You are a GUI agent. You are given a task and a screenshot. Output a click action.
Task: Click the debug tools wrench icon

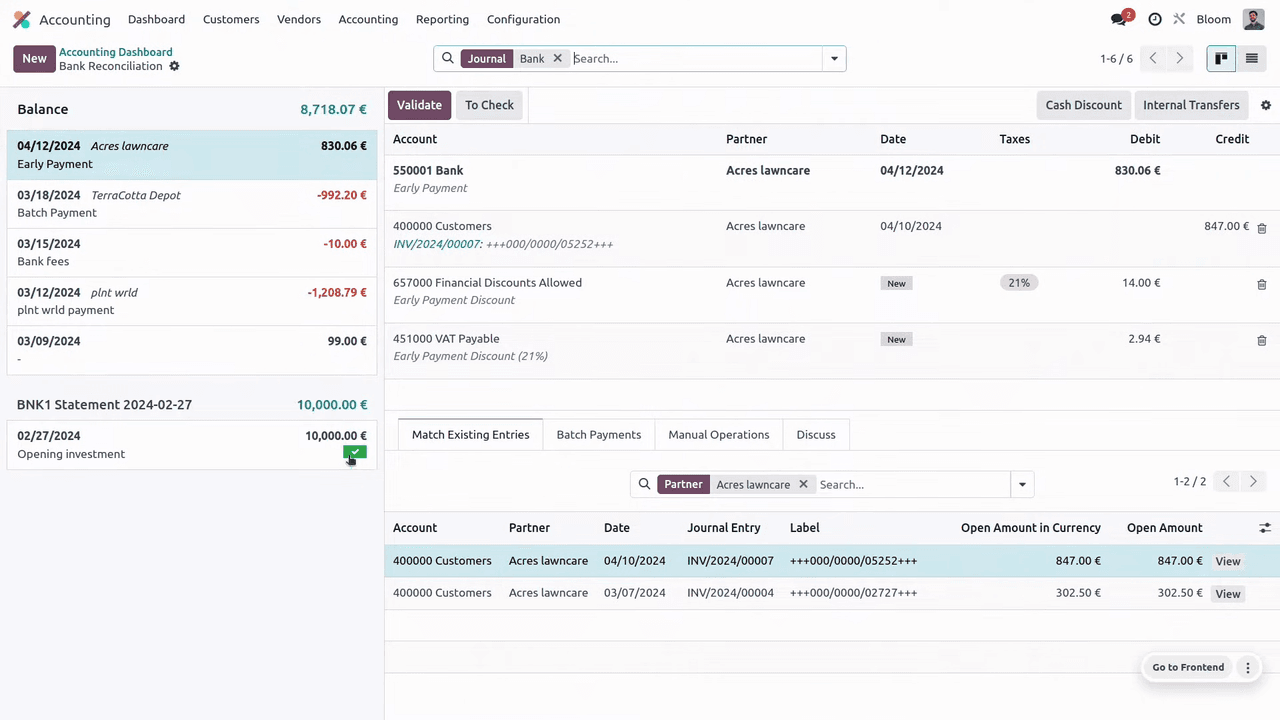point(1179,19)
